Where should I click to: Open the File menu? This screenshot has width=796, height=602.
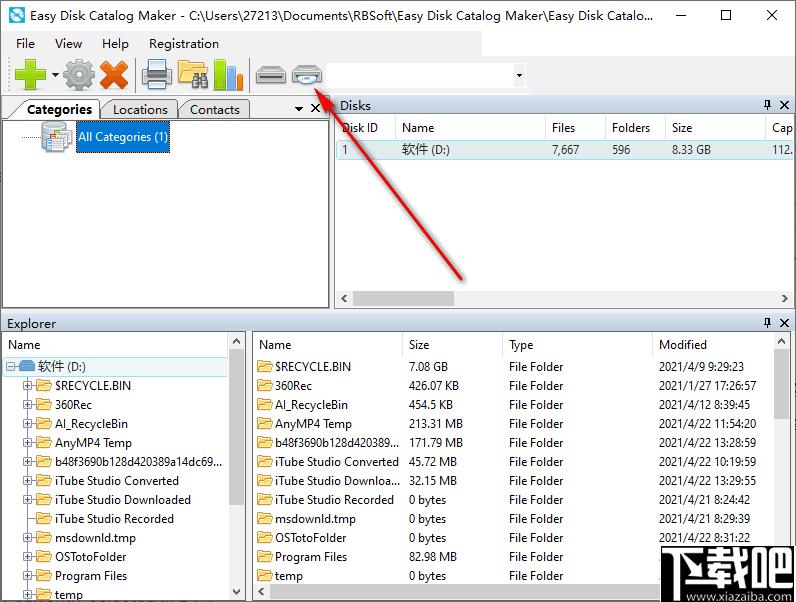click(x=25, y=44)
